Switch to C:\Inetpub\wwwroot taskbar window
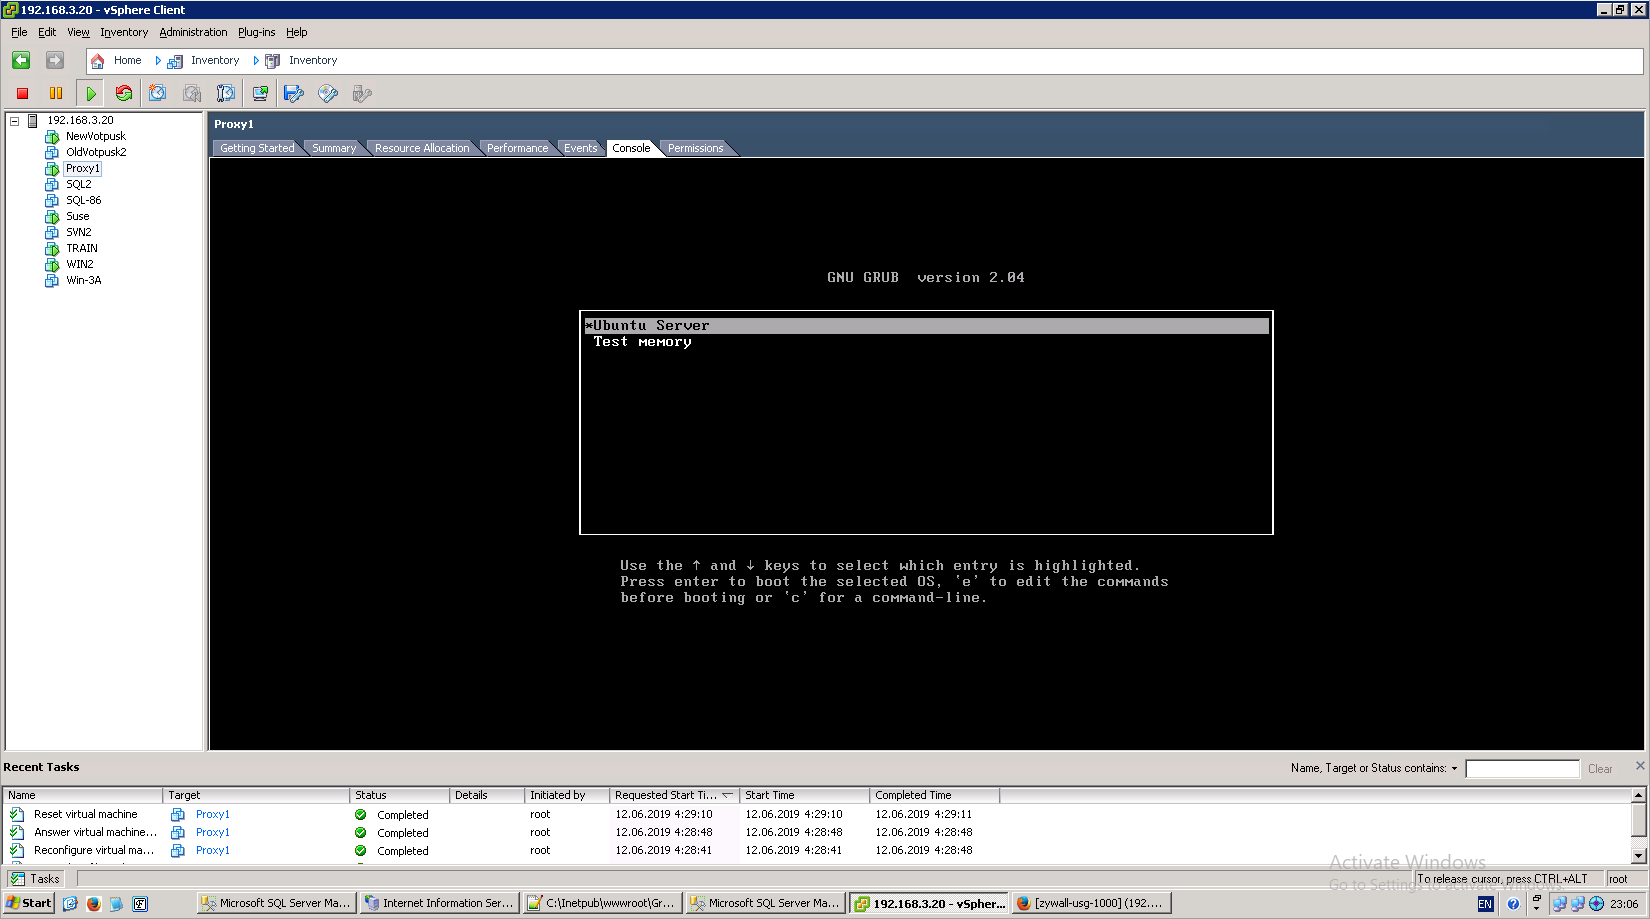Screen dimensions: 1650x919 (603, 903)
